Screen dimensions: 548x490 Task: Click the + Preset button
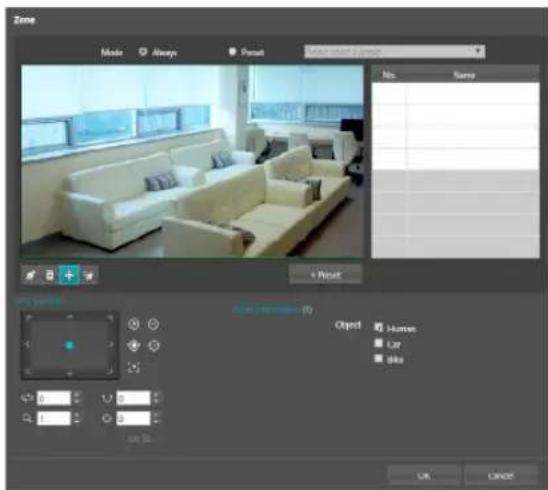325,275
